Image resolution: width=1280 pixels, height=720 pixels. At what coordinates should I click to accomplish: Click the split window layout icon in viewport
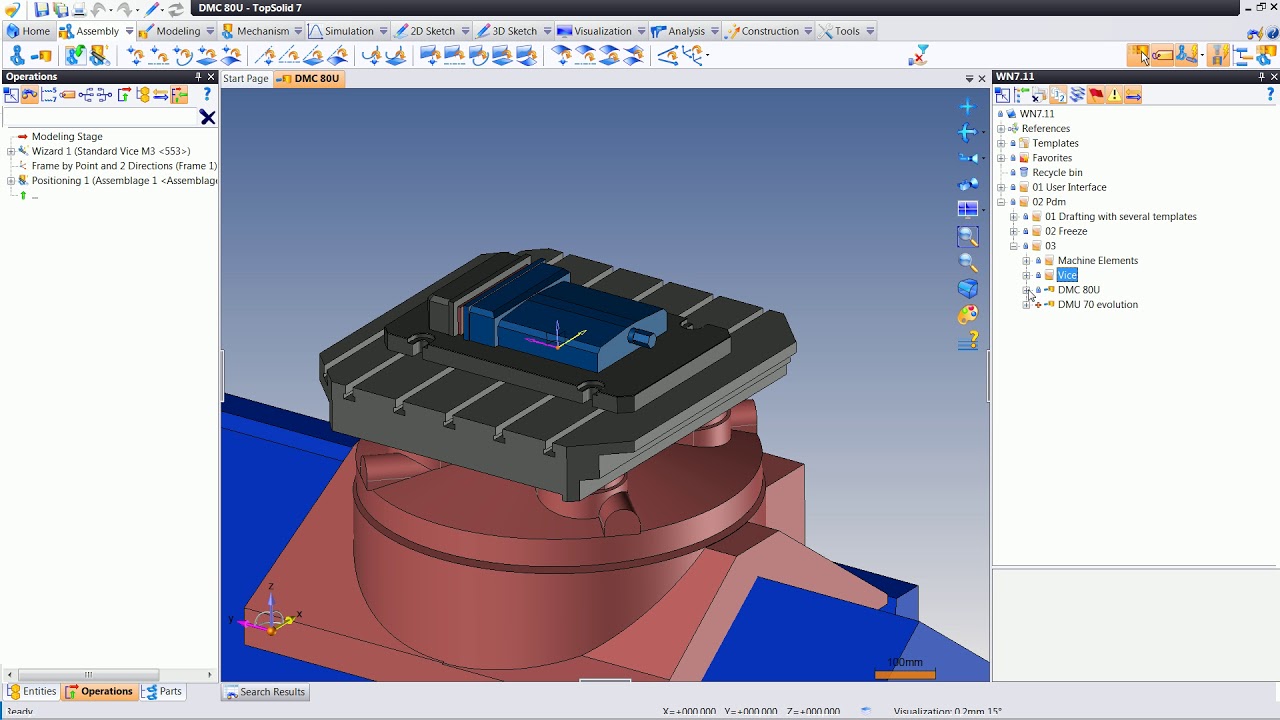(x=968, y=210)
